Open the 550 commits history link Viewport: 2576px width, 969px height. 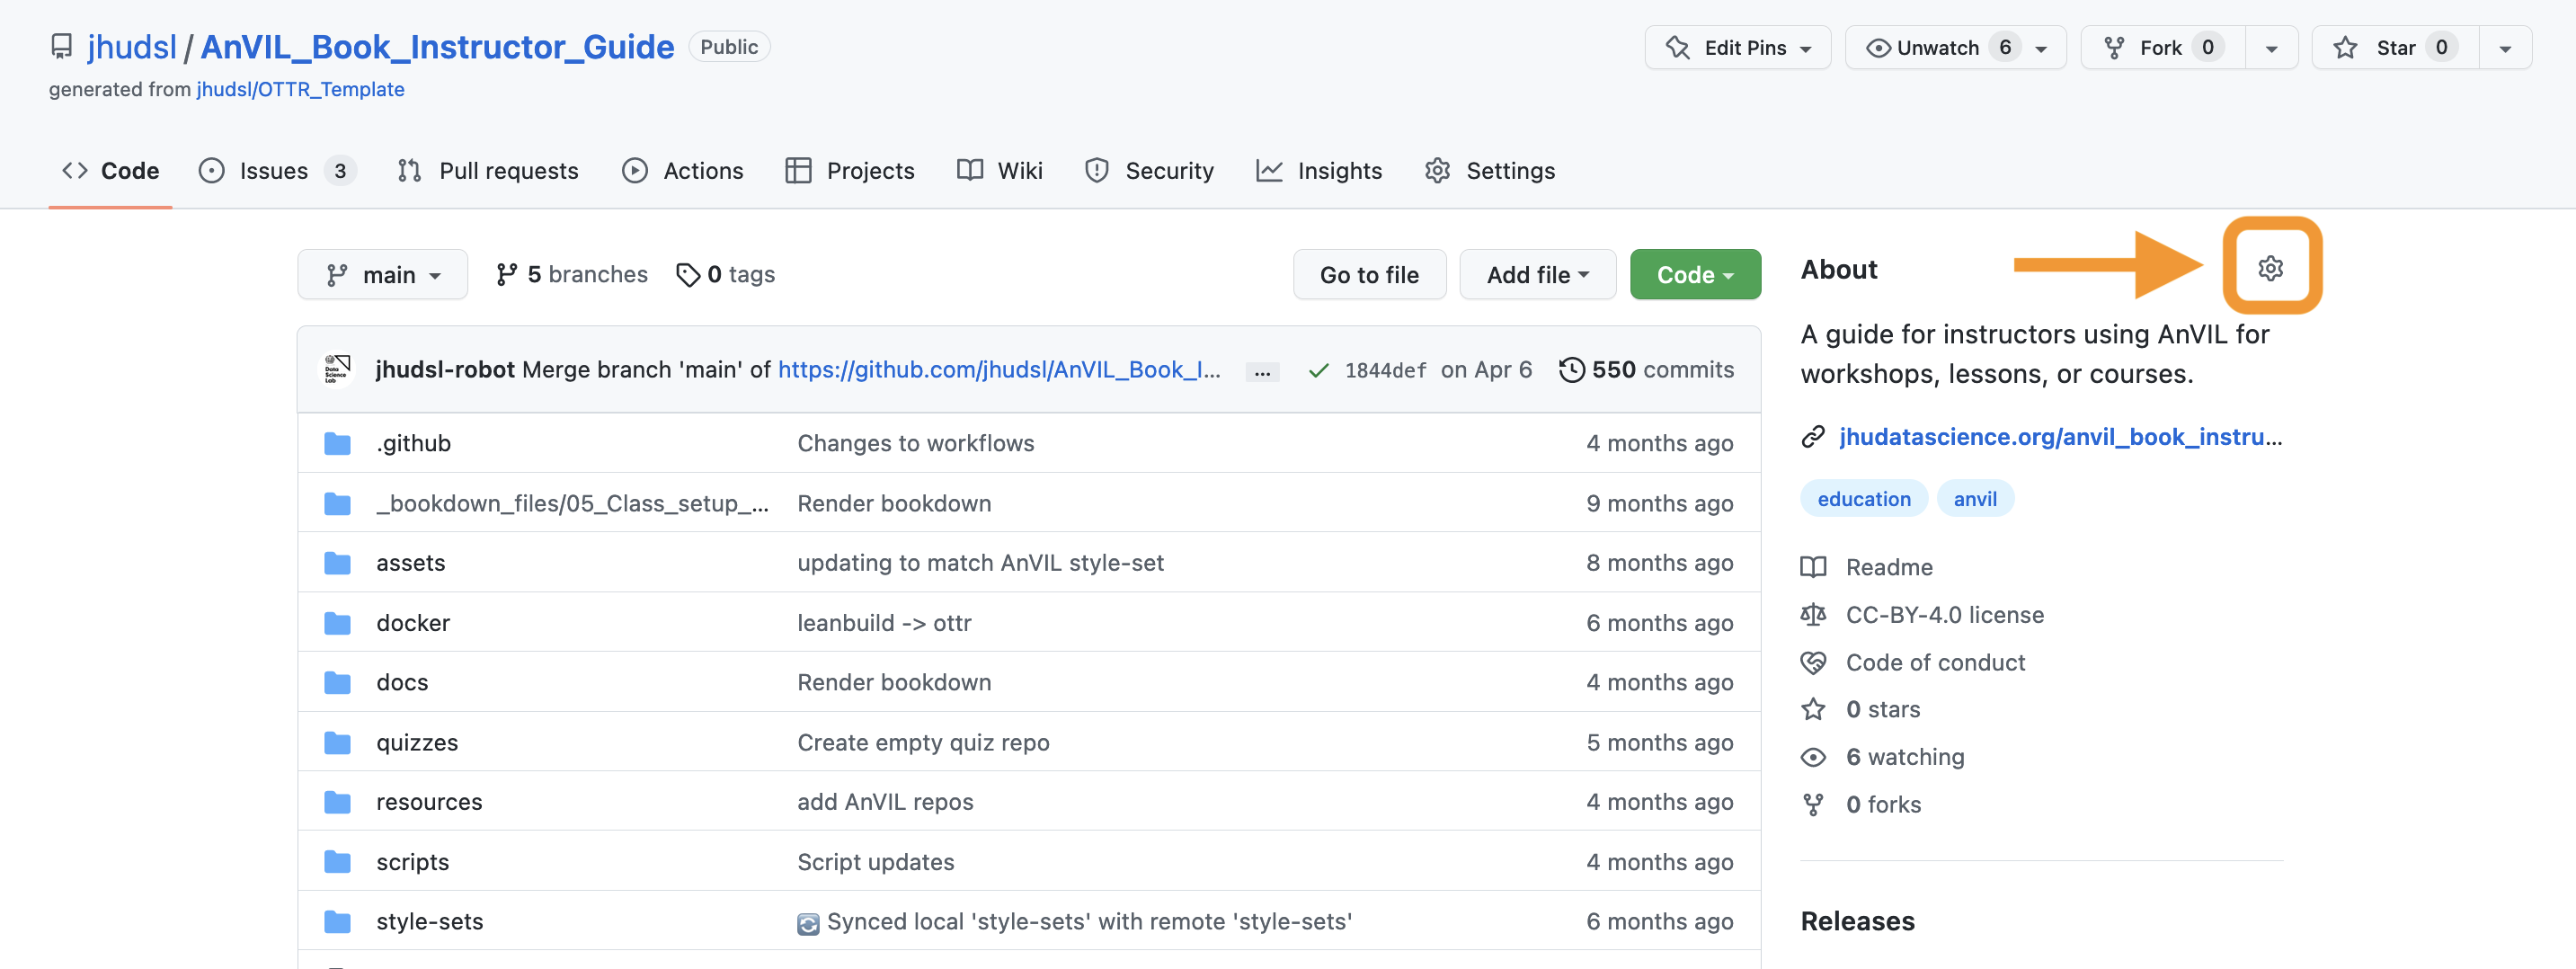(x=1647, y=369)
